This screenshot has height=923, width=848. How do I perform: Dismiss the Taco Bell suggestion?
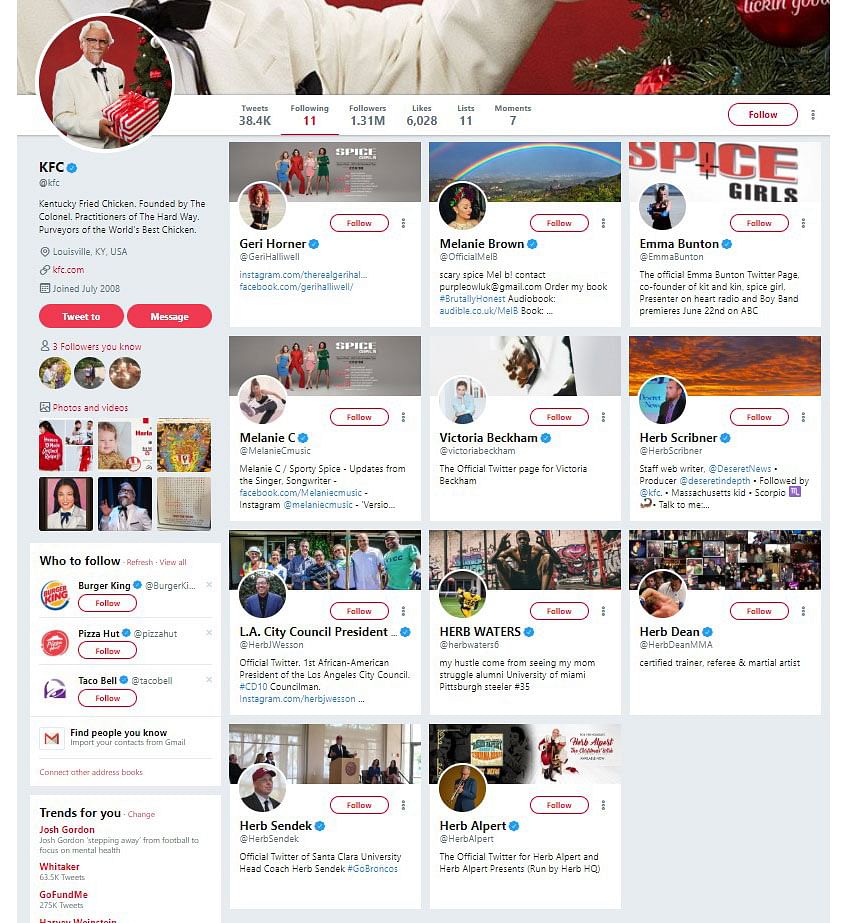click(209, 680)
